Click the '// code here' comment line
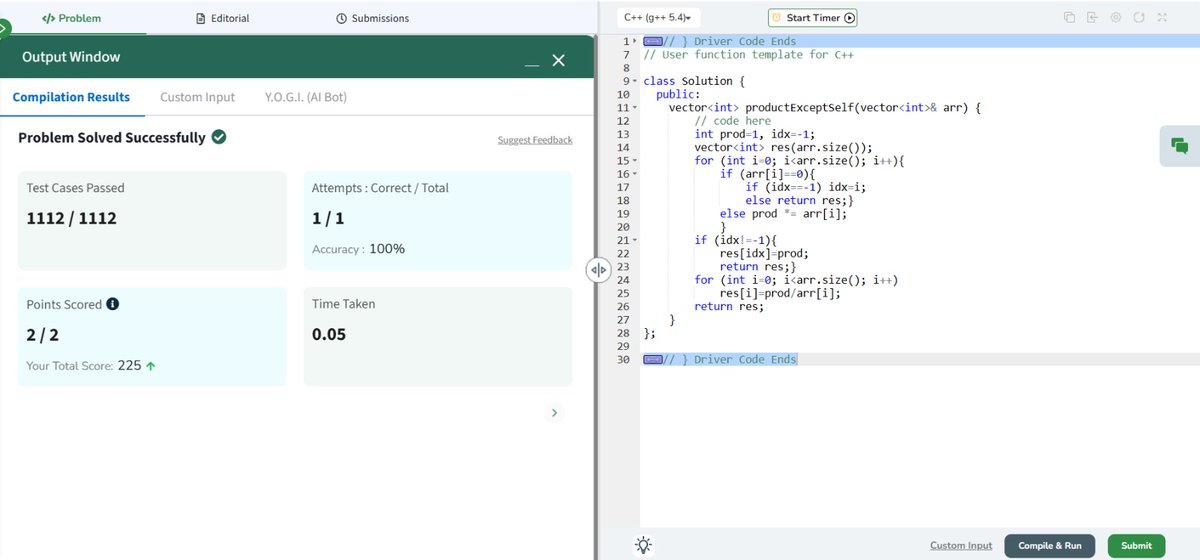 point(733,120)
